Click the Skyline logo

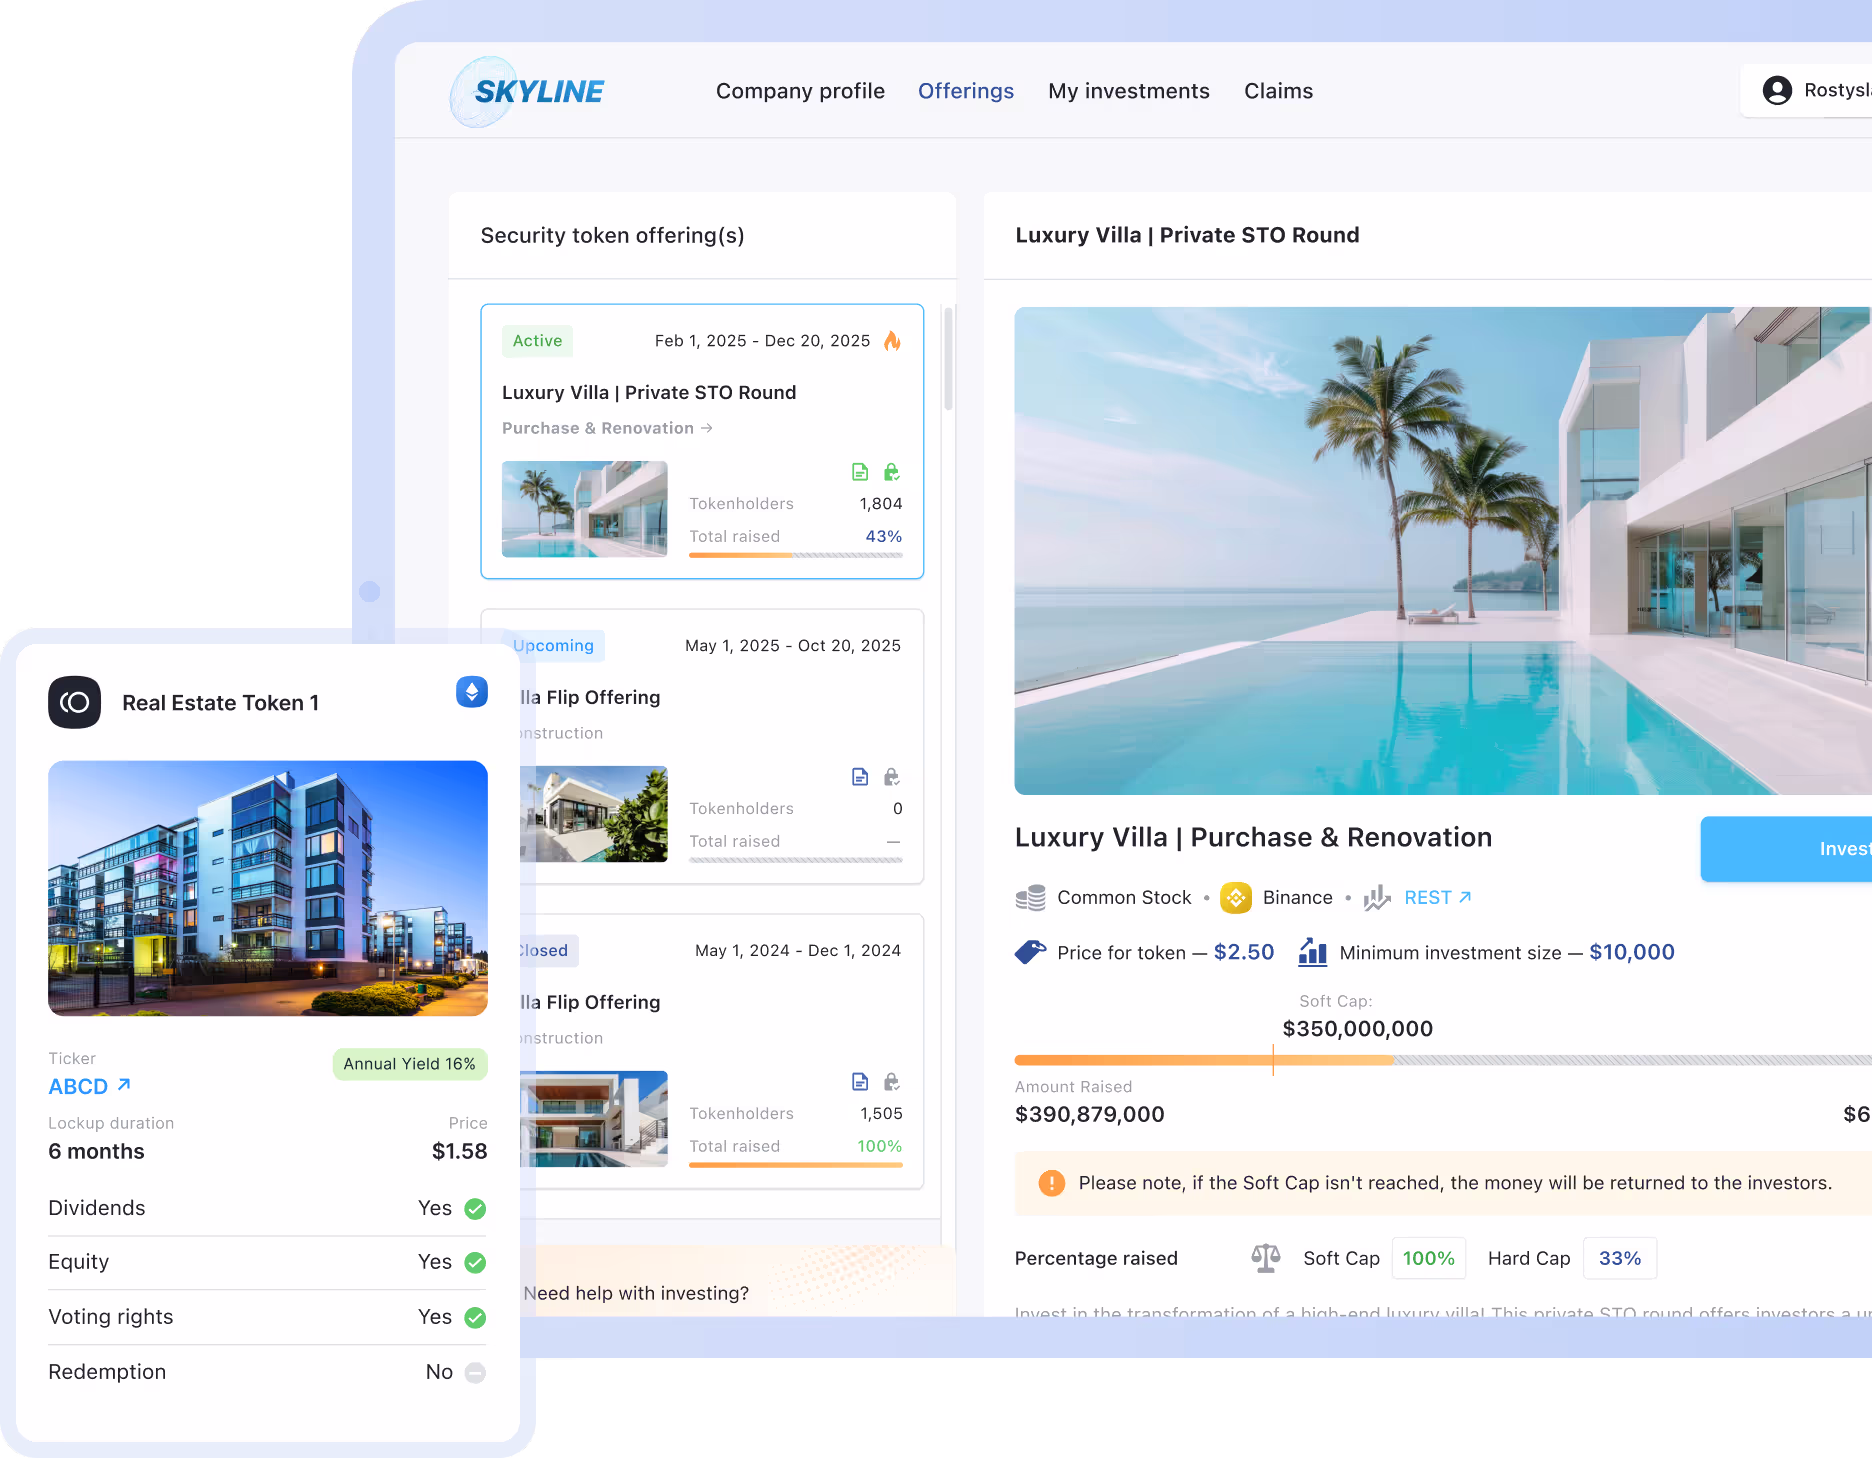[x=527, y=91]
